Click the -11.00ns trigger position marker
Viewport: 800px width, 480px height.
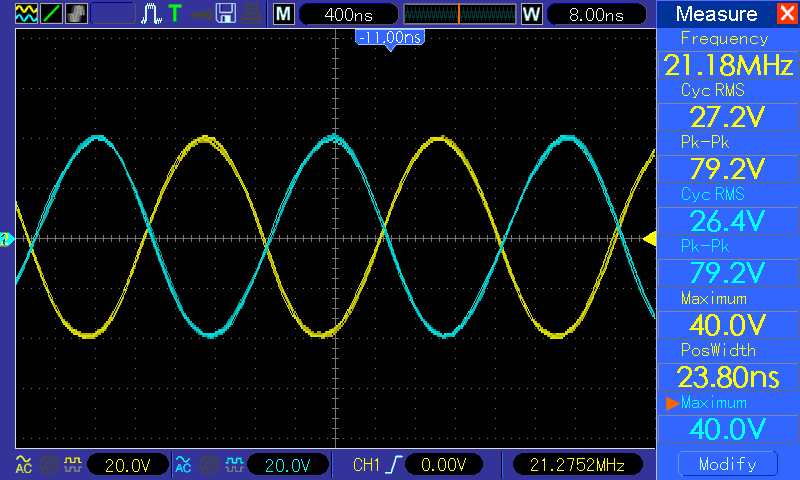click(389, 37)
